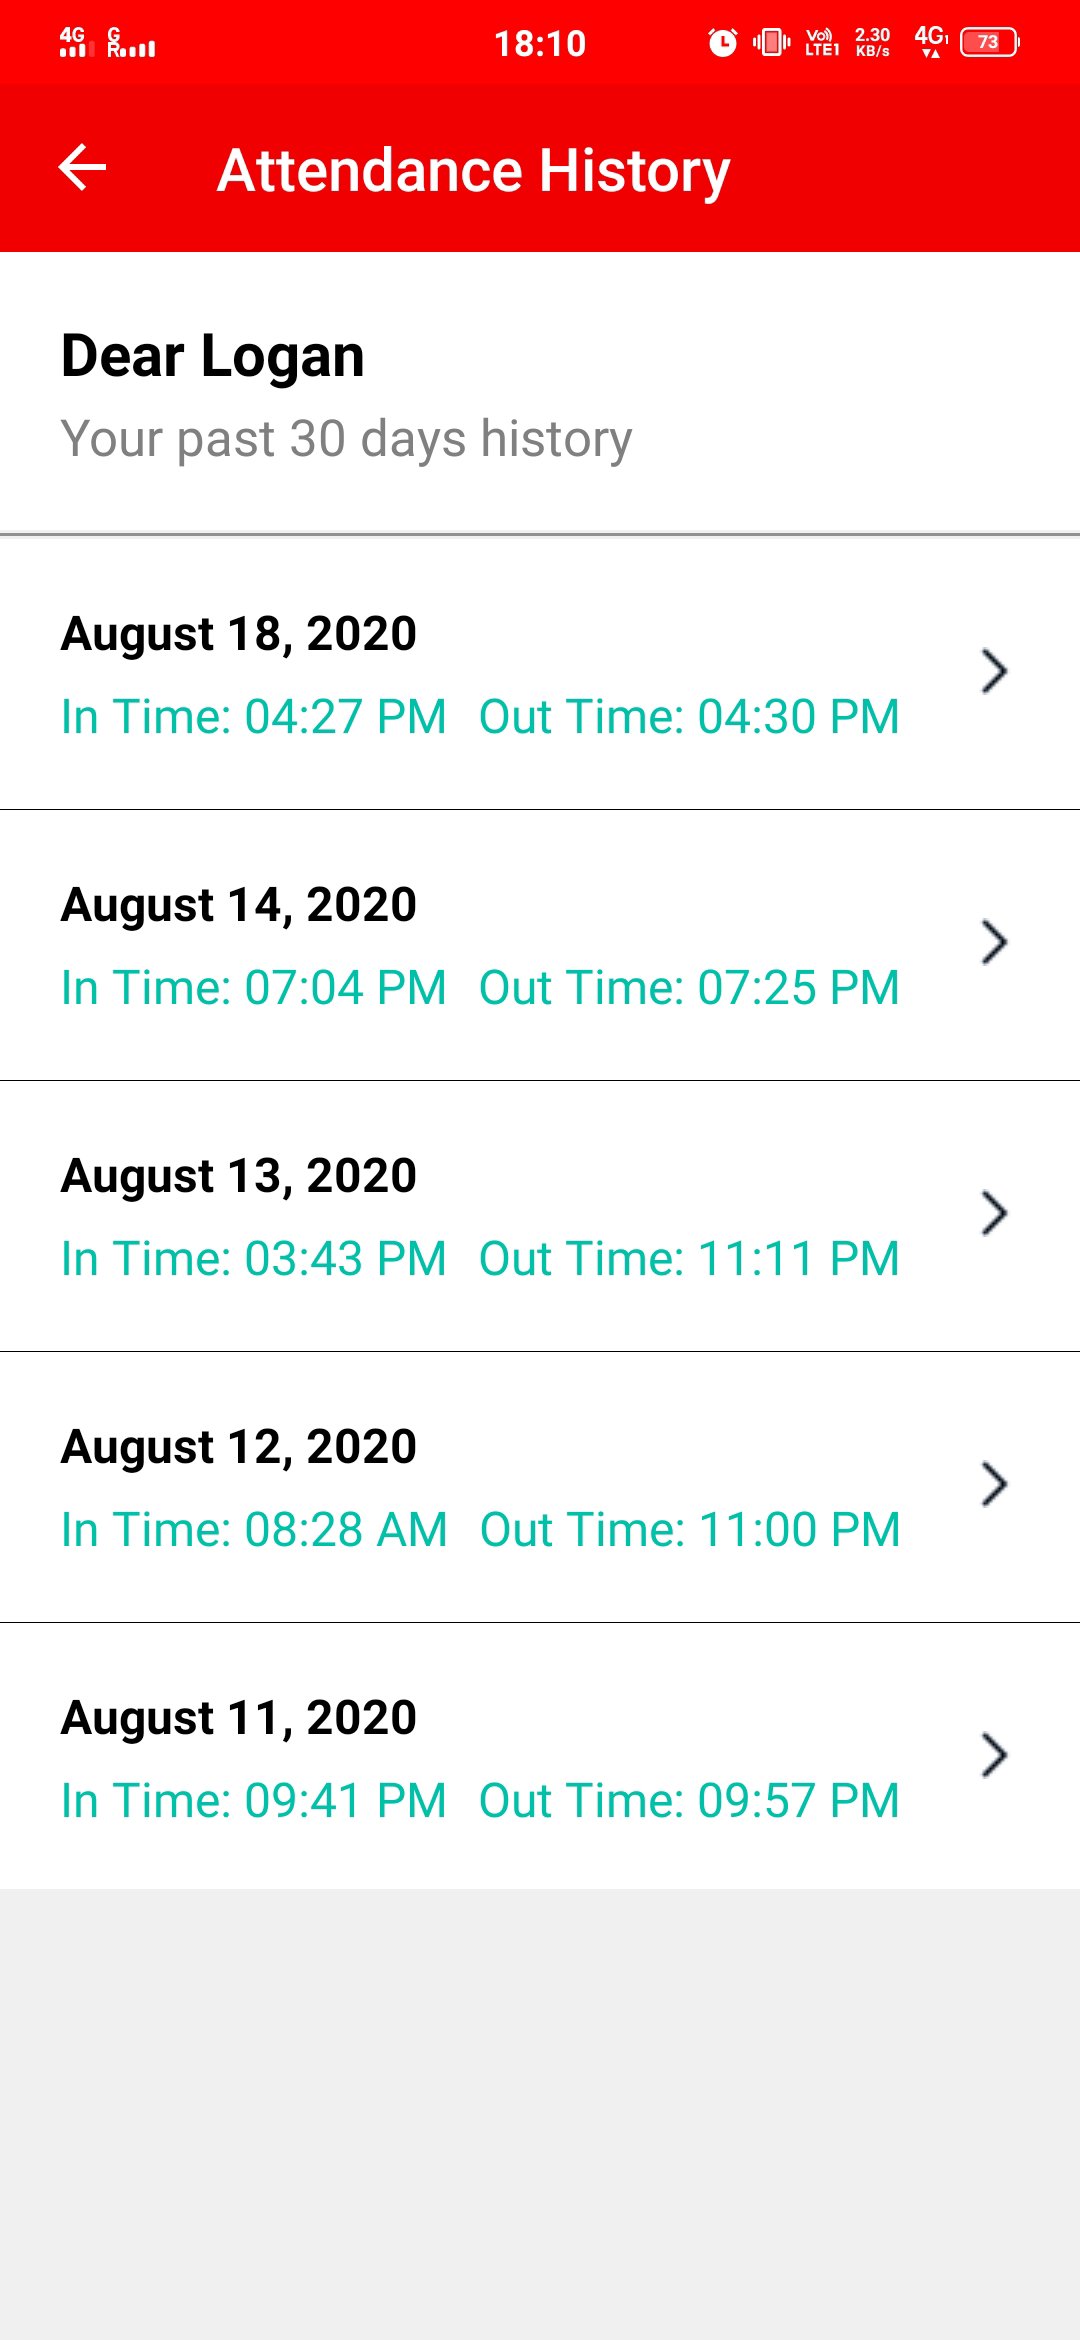Tap the status bar clock 18:10
This screenshot has height=2340, width=1080.
pos(540,43)
